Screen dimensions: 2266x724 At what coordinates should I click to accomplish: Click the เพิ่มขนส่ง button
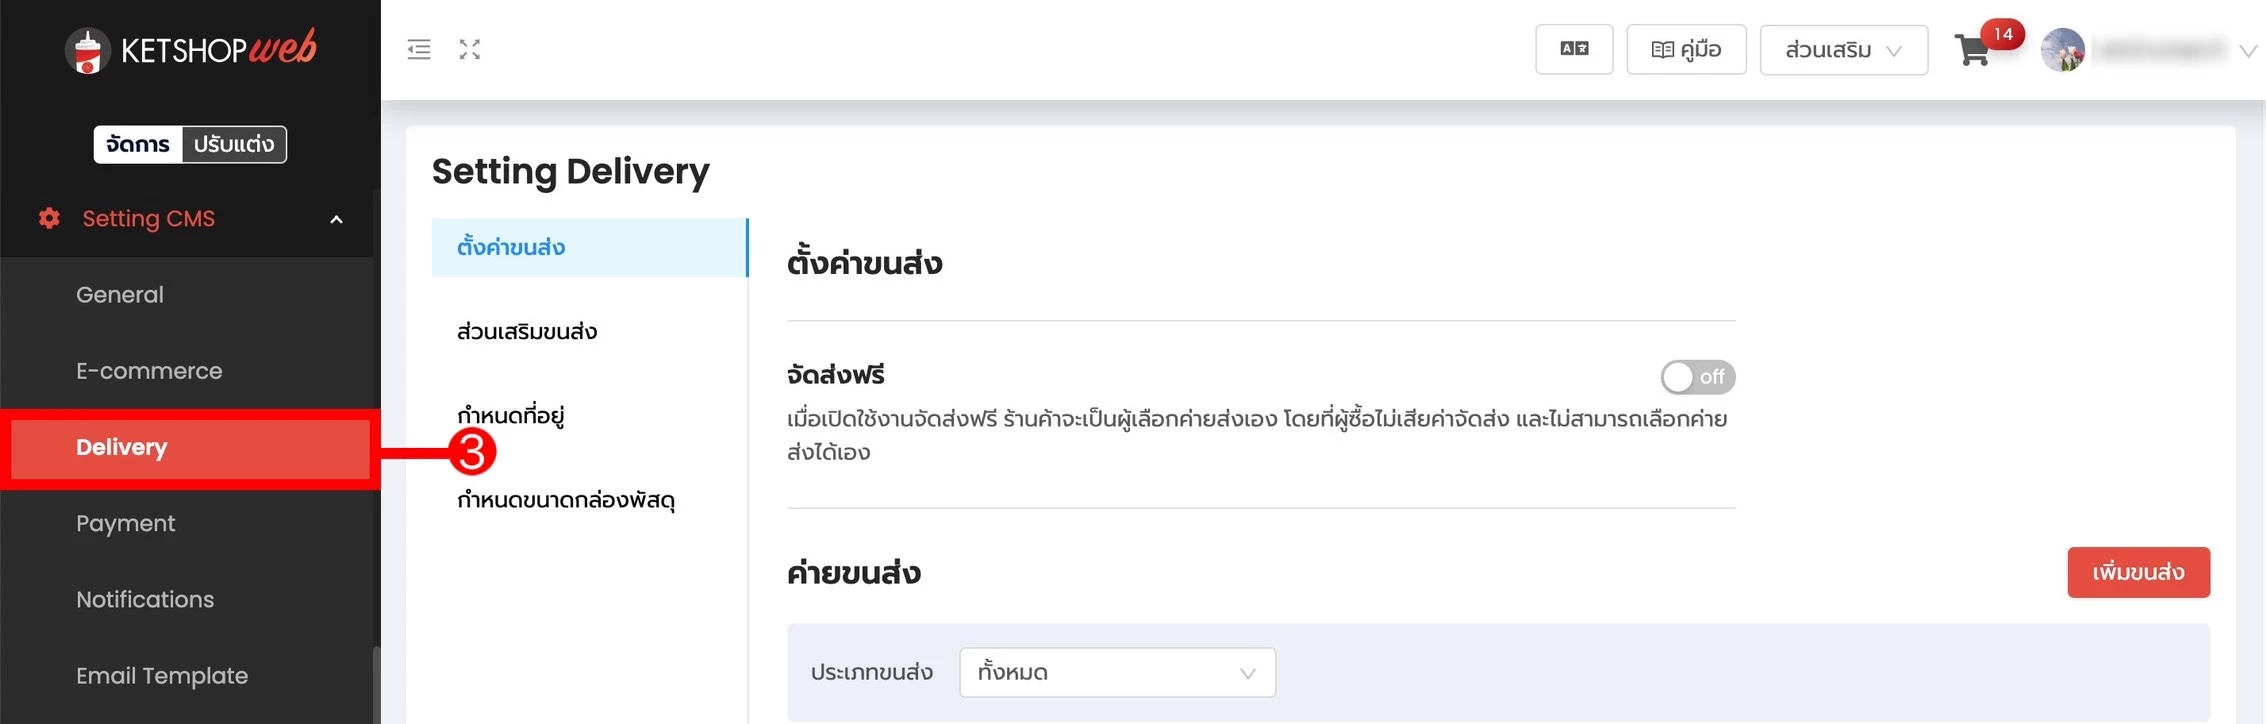pyautogui.click(x=2138, y=572)
